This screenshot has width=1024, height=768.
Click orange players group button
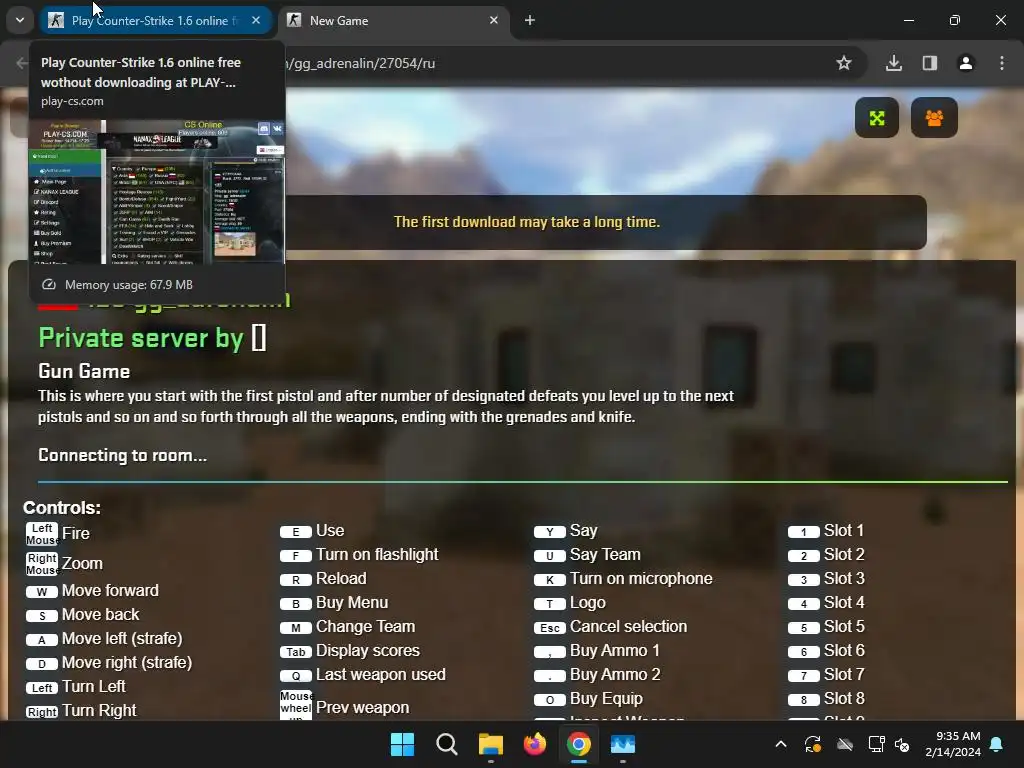pyautogui.click(x=934, y=118)
